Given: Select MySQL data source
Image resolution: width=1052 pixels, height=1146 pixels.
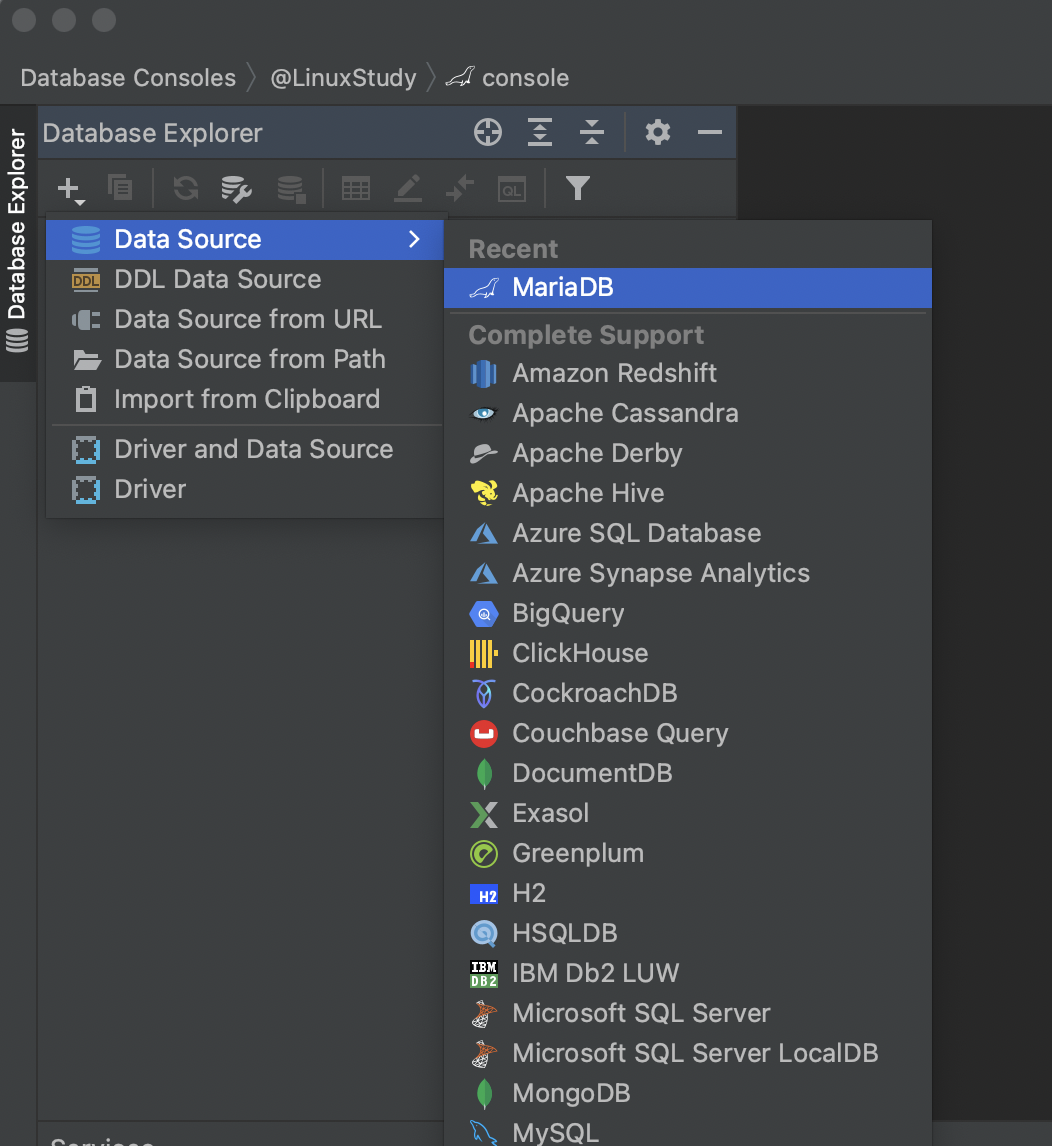Looking at the screenshot, I should coord(688,1132).
